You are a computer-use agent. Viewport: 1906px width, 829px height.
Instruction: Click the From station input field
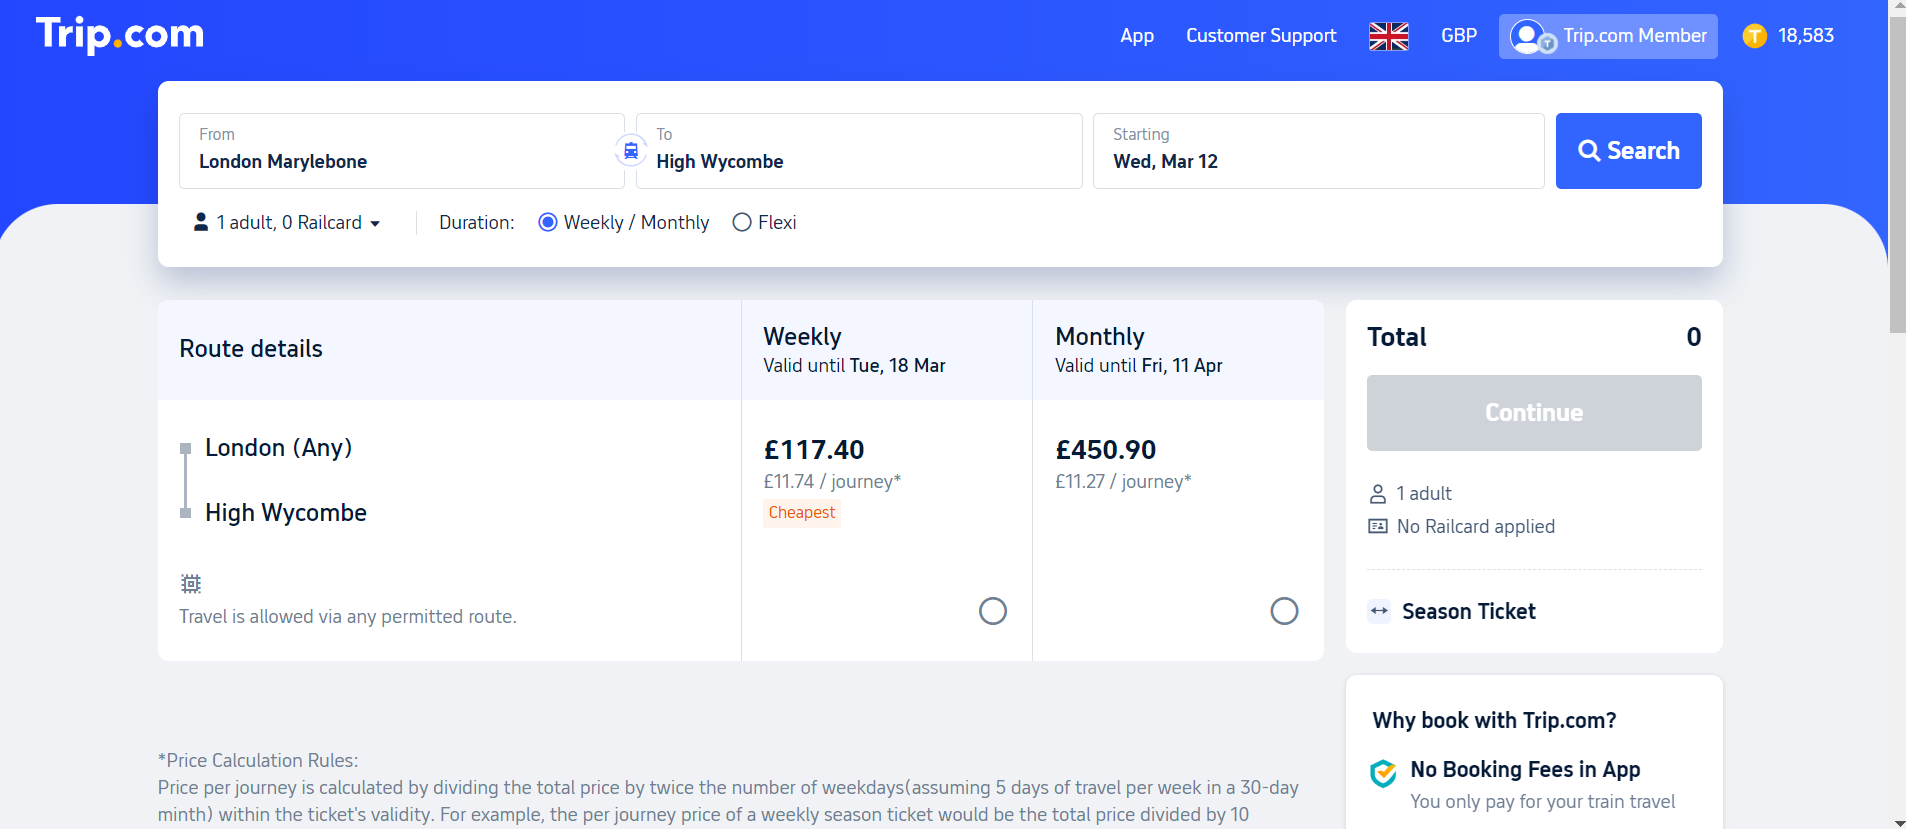click(401, 151)
